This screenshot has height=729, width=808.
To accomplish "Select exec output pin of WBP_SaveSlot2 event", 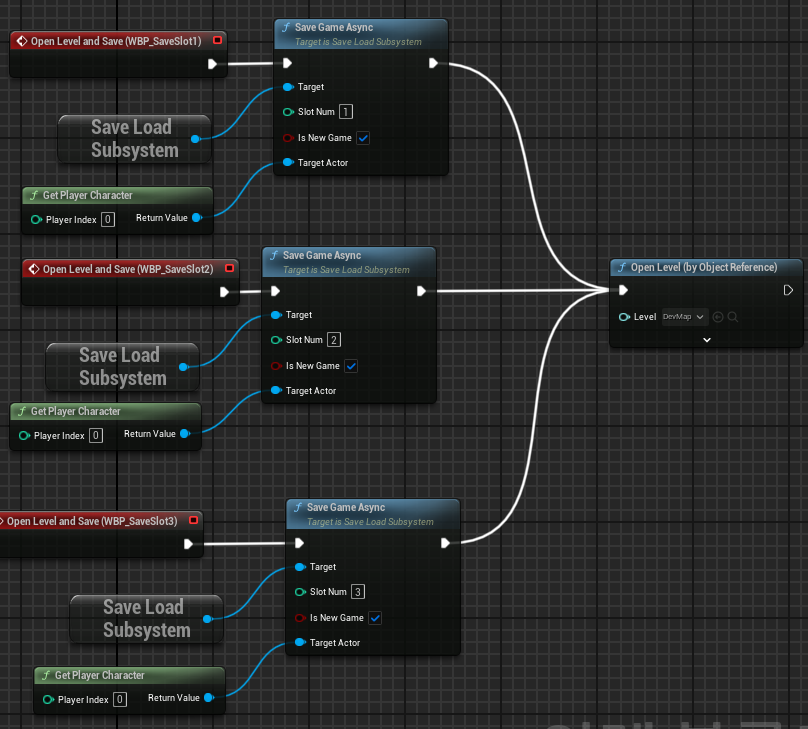I will [224, 292].
